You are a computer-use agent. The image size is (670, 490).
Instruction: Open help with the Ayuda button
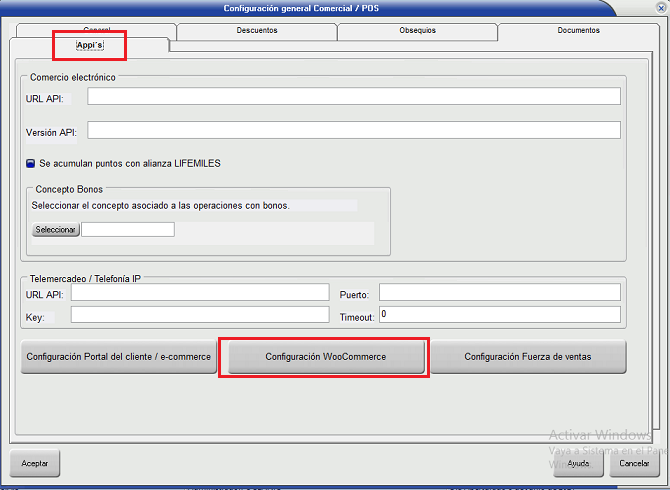click(x=577, y=464)
